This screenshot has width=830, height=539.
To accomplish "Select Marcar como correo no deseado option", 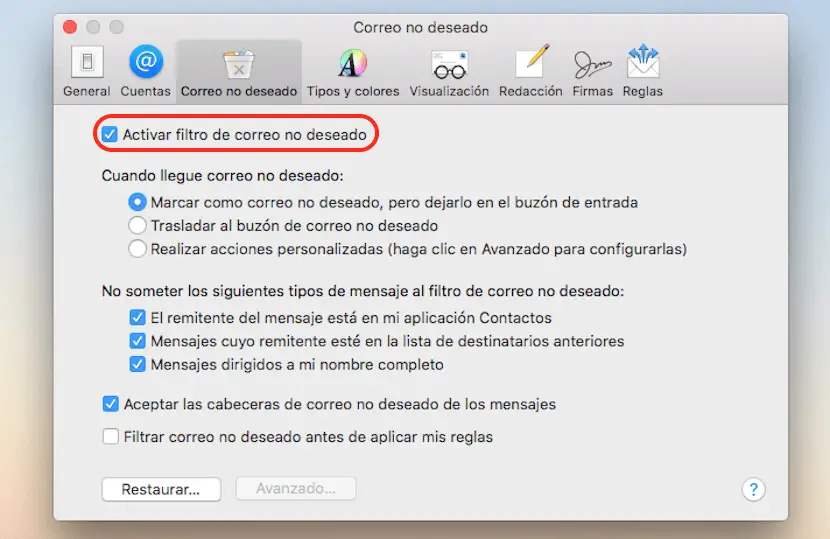I will click(137, 202).
